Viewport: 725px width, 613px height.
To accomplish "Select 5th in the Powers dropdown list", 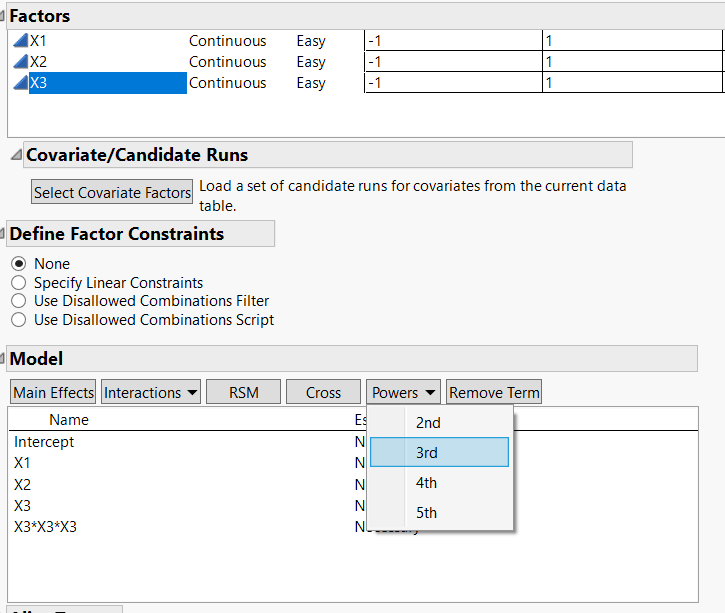I will pyautogui.click(x=428, y=513).
